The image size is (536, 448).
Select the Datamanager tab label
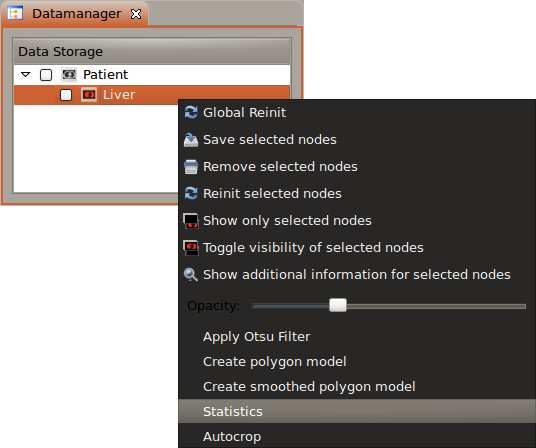coord(77,14)
